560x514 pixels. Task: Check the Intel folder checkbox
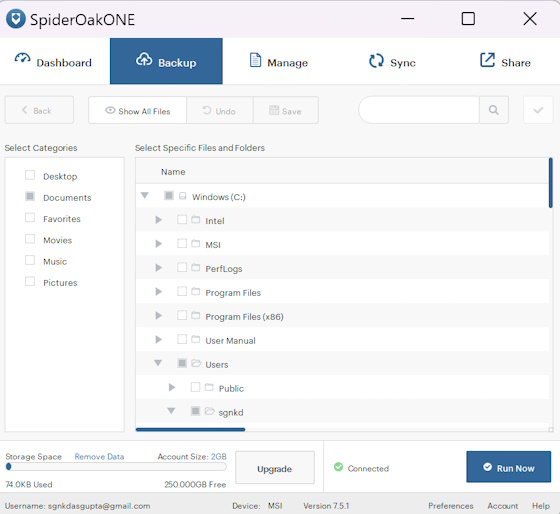182,219
